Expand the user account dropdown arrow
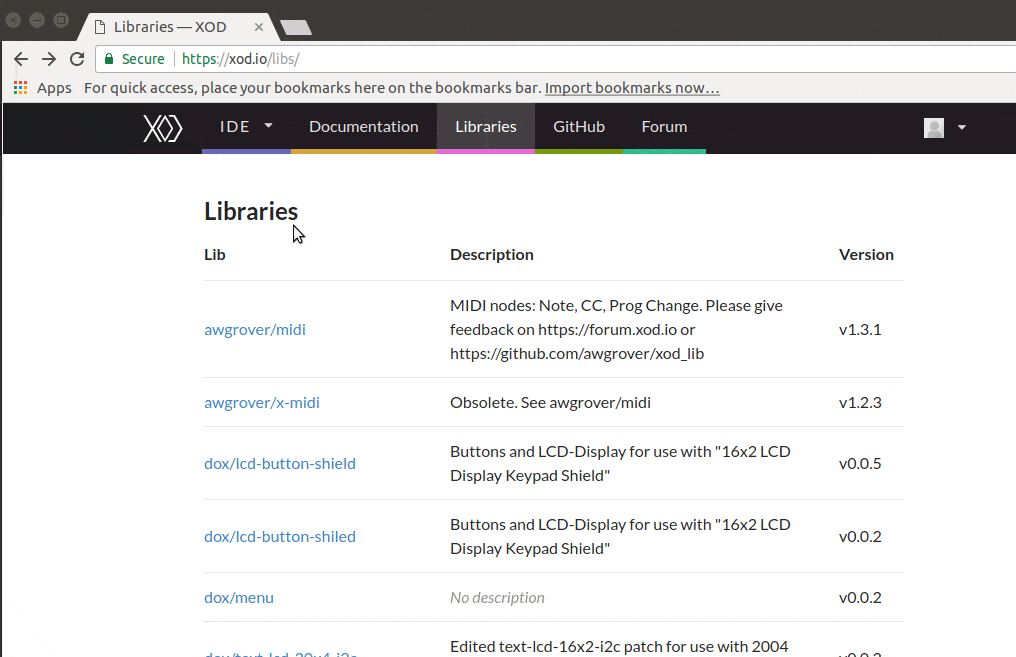1016x657 pixels. pyautogui.click(x=962, y=128)
